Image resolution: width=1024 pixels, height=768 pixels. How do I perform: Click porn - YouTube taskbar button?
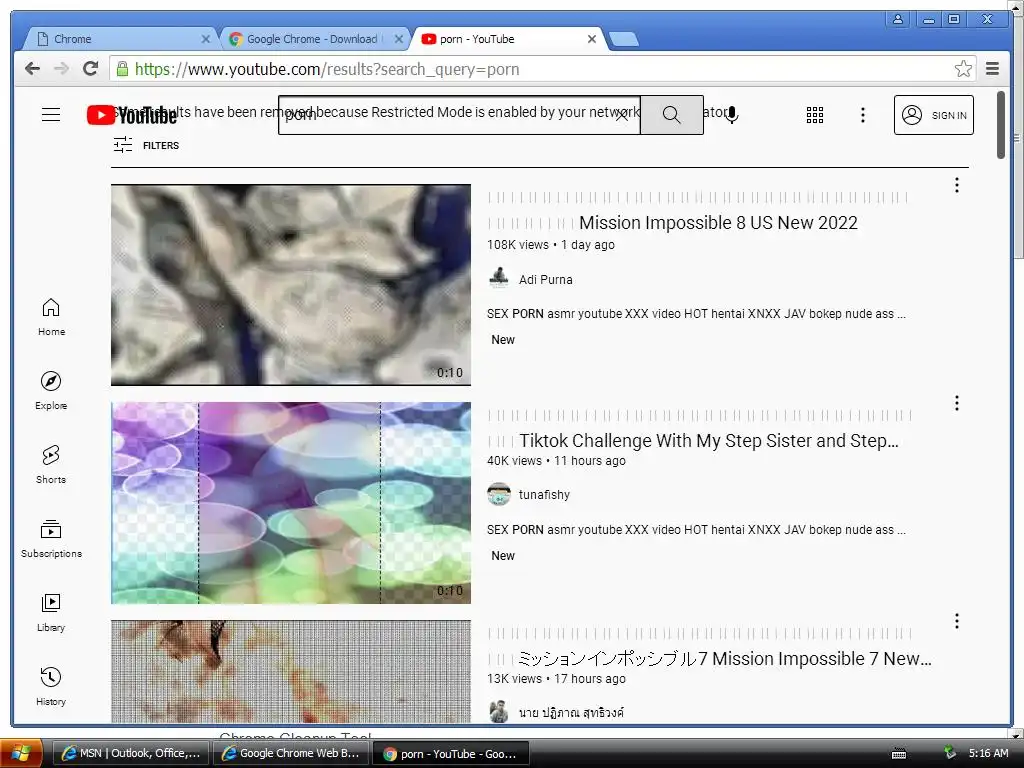click(451, 754)
